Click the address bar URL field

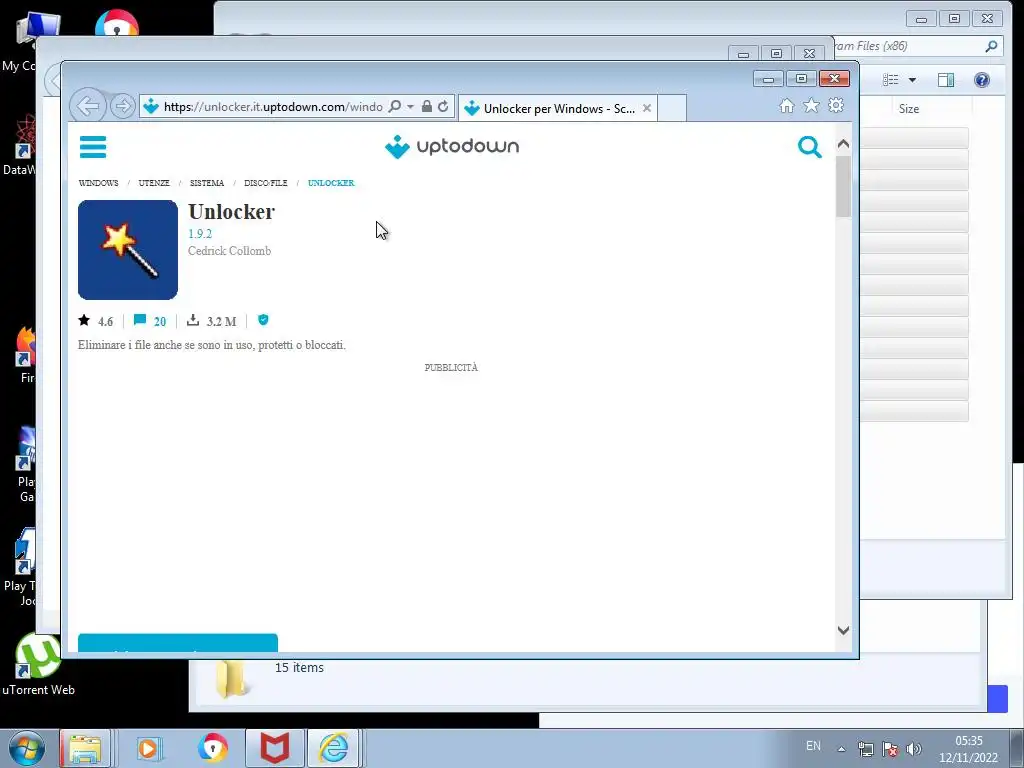tap(272, 106)
